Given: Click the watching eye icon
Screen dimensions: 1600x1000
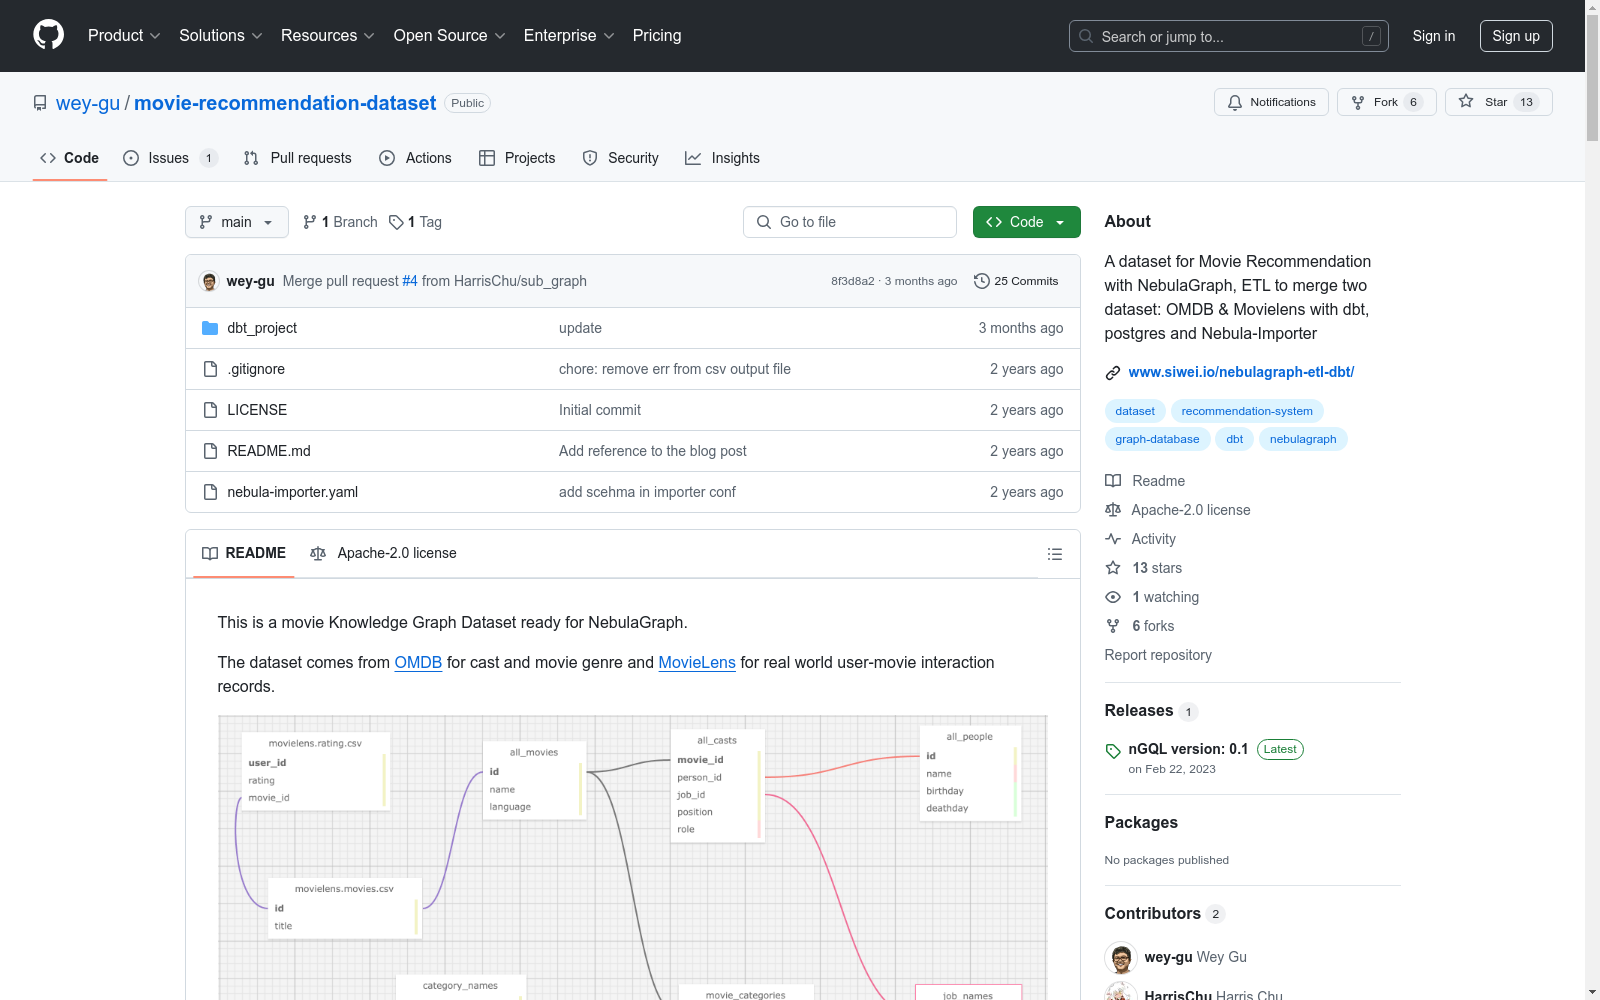Looking at the screenshot, I should pyautogui.click(x=1113, y=597).
